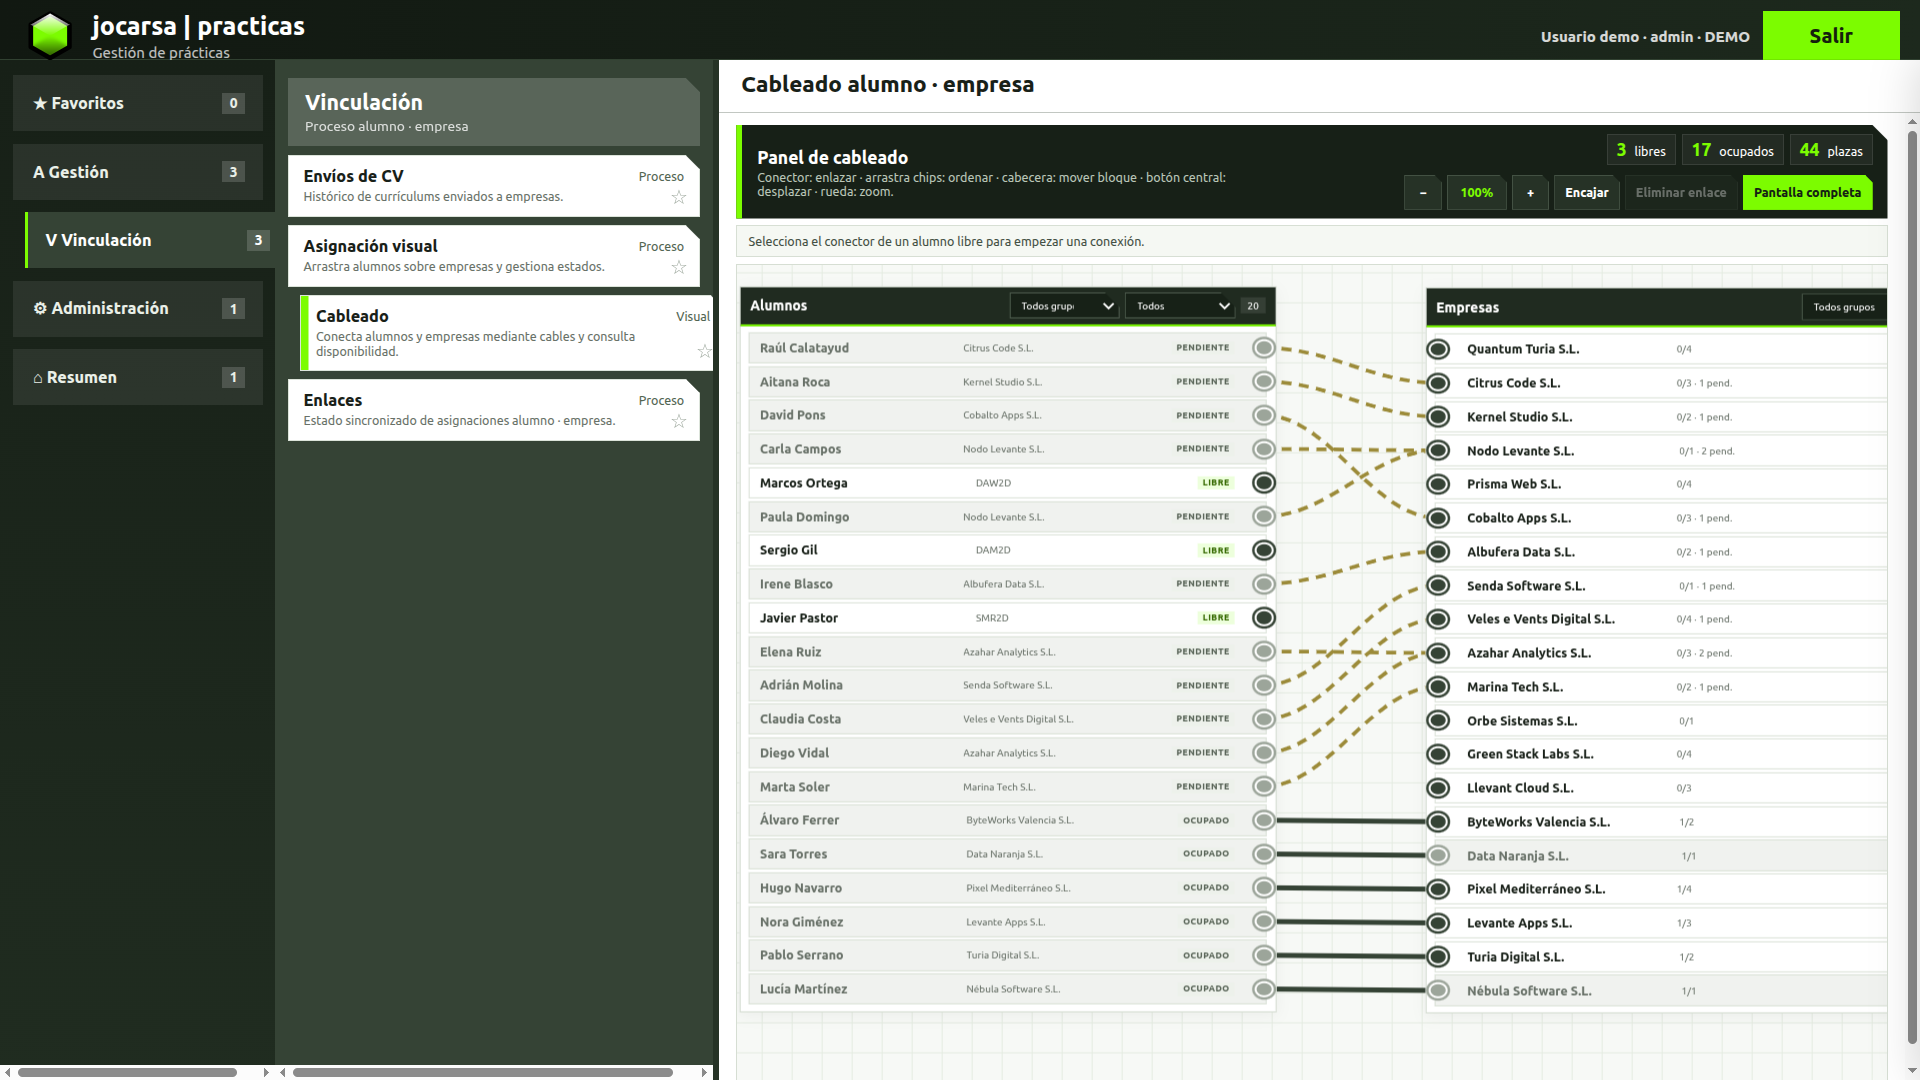
Task: Open the Asignación visual process card
Action: [494, 256]
